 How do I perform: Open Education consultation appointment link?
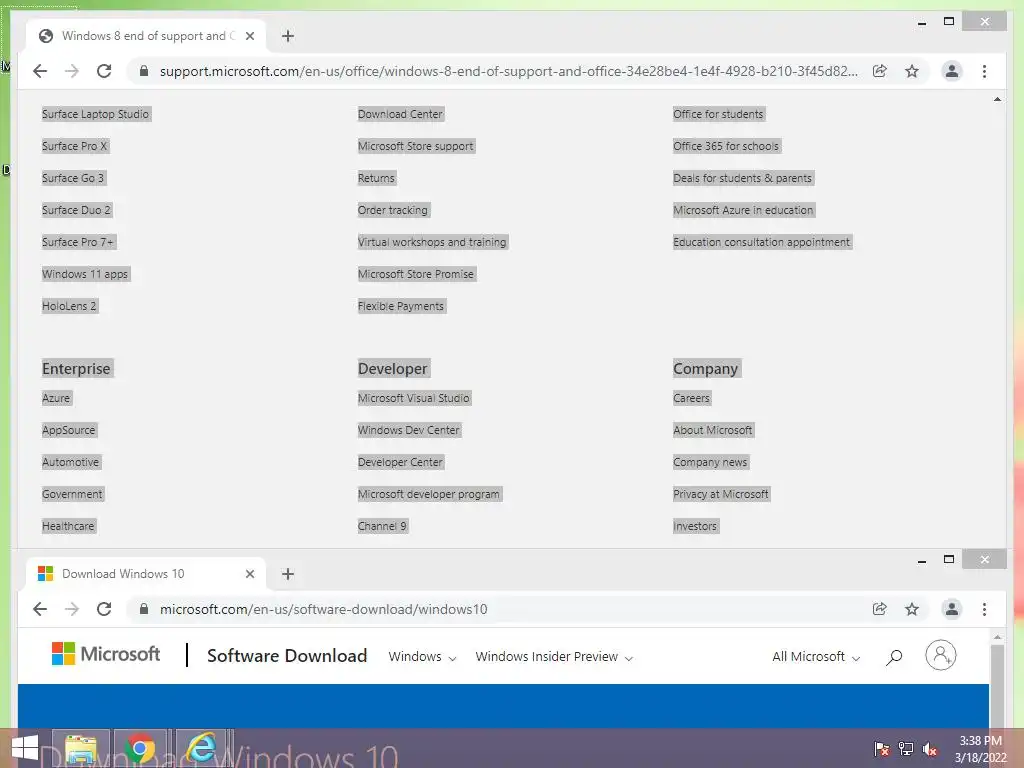coord(761,242)
